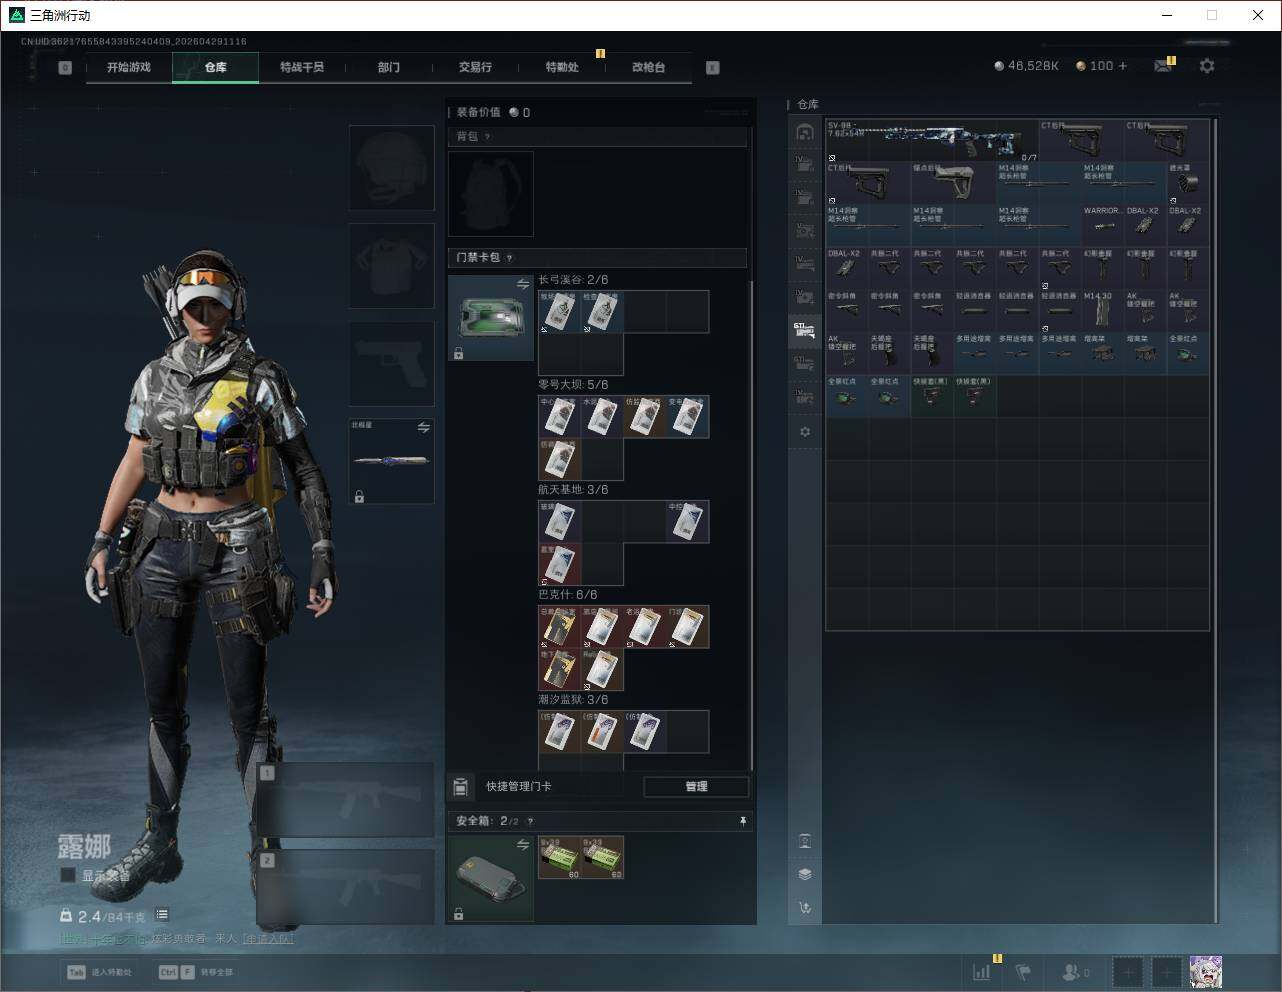Select the 锚点后托 stock item

click(x=953, y=183)
